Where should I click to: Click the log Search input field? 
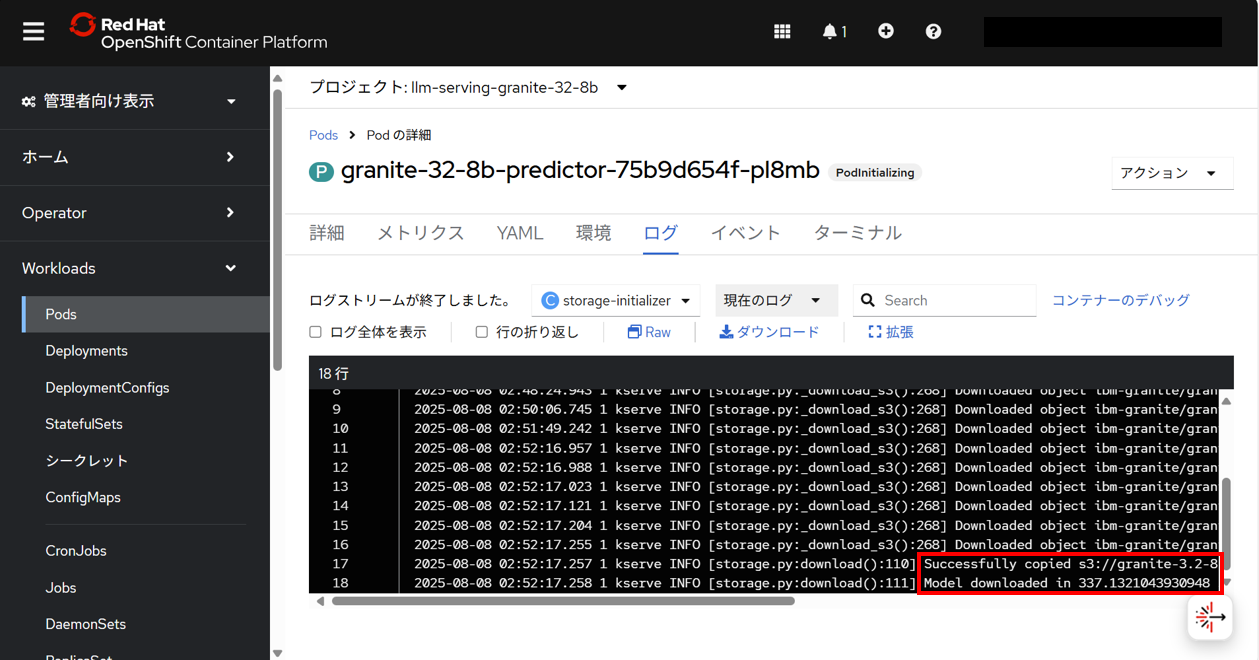(x=945, y=300)
